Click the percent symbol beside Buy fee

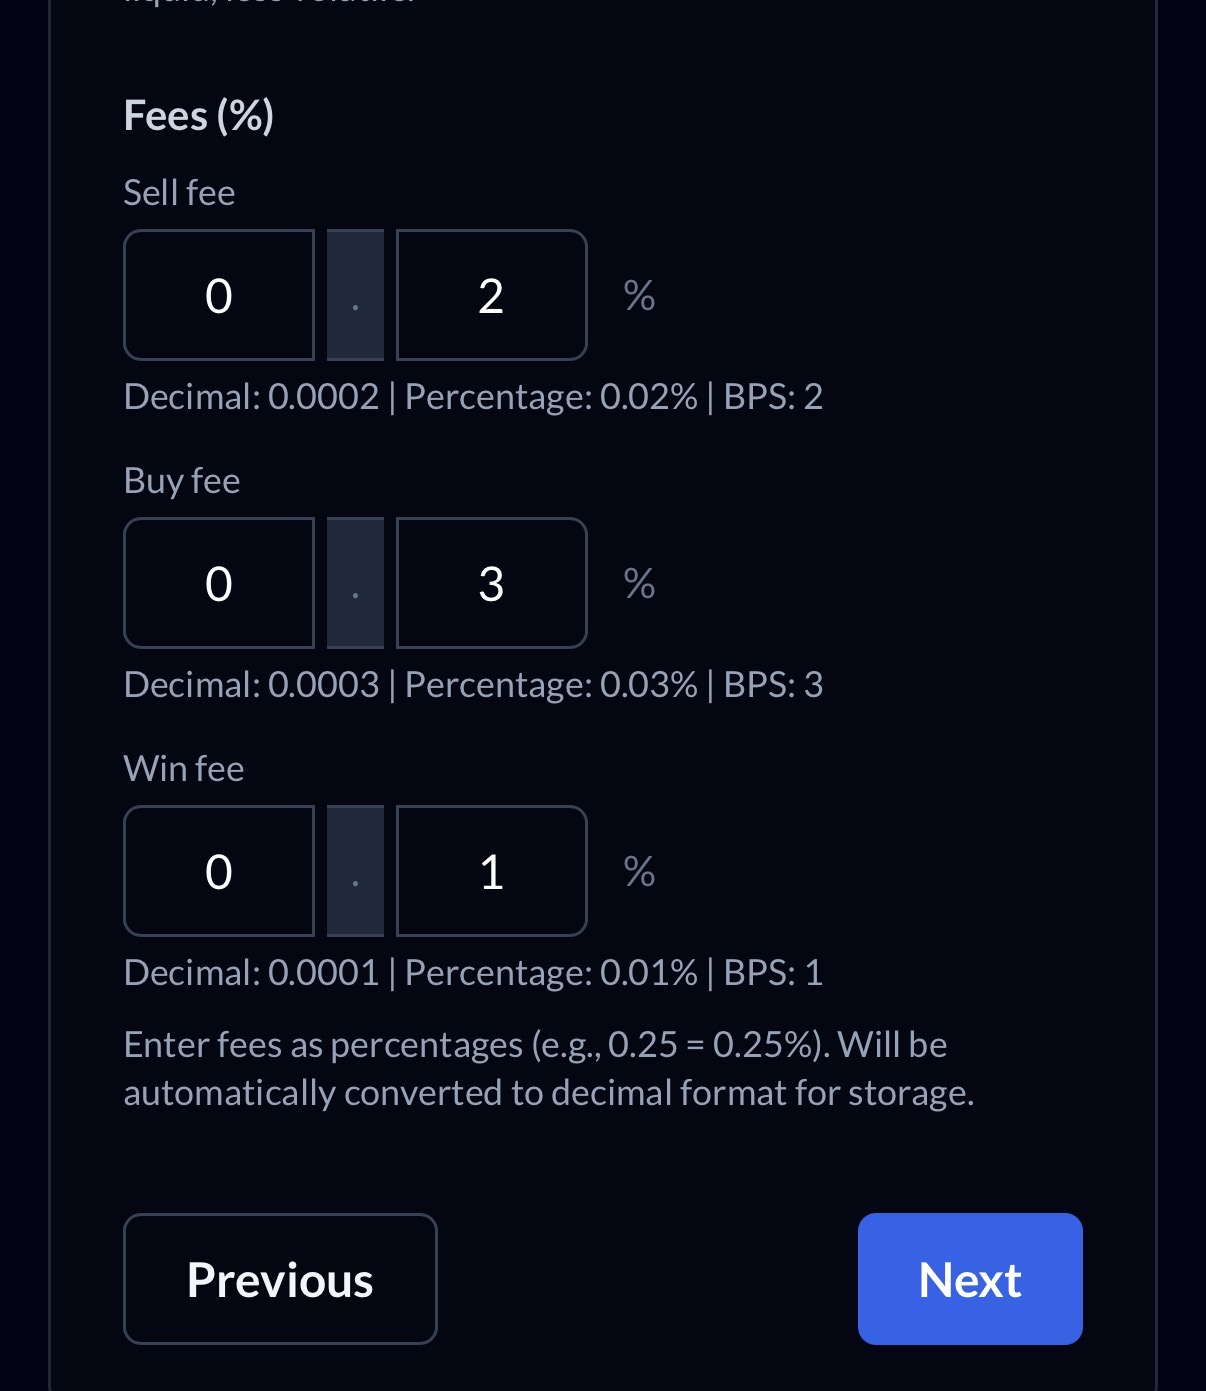(x=639, y=583)
